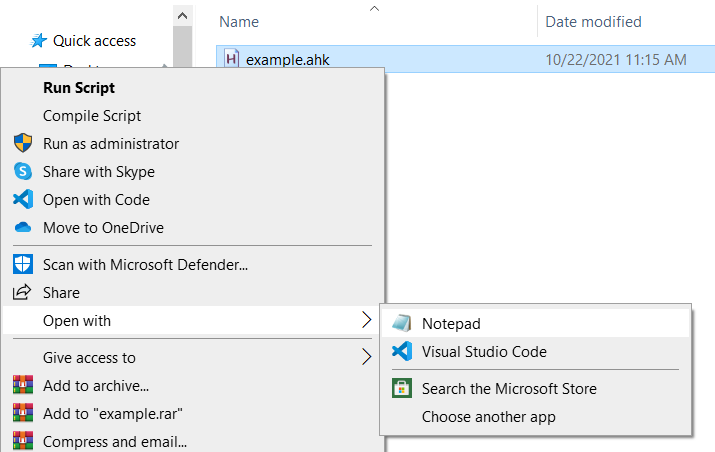
Task: Expand the Give access to submenu arrow
Action: [367, 357]
